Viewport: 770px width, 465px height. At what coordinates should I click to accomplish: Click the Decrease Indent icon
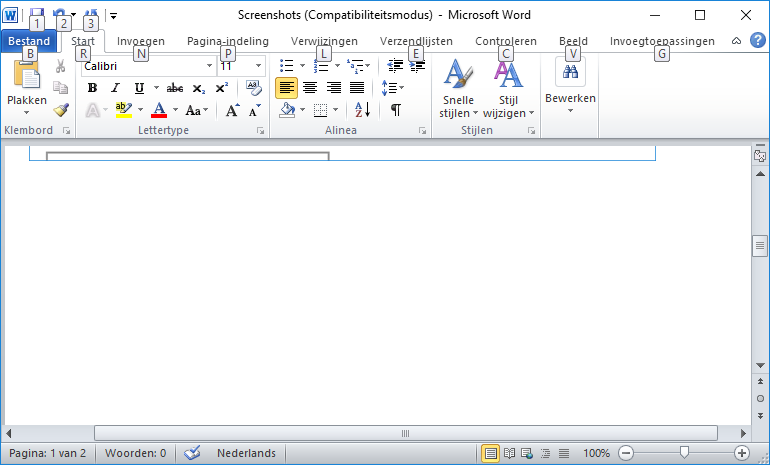tap(395, 66)
